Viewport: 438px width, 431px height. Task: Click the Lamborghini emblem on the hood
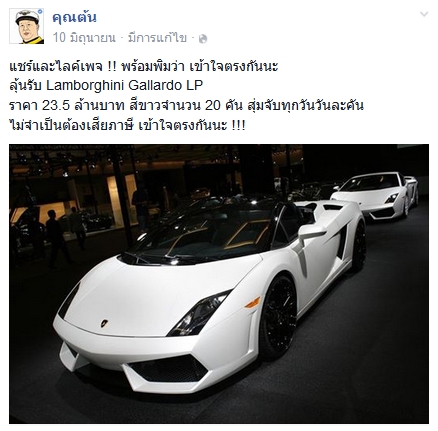coord(104,323)
